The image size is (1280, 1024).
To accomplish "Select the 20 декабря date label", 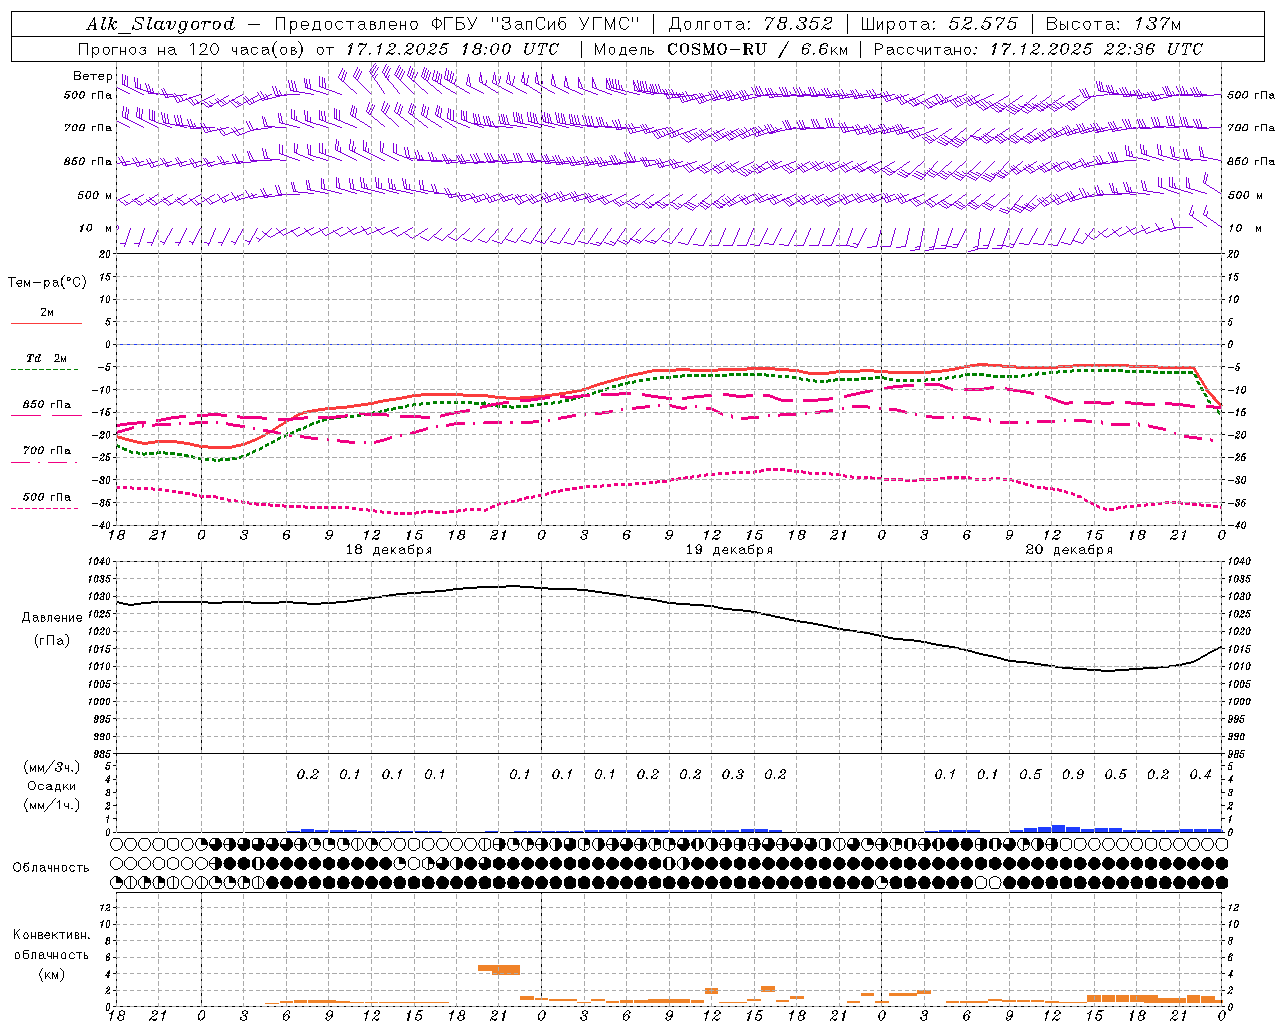I will tap(1069, 550).
